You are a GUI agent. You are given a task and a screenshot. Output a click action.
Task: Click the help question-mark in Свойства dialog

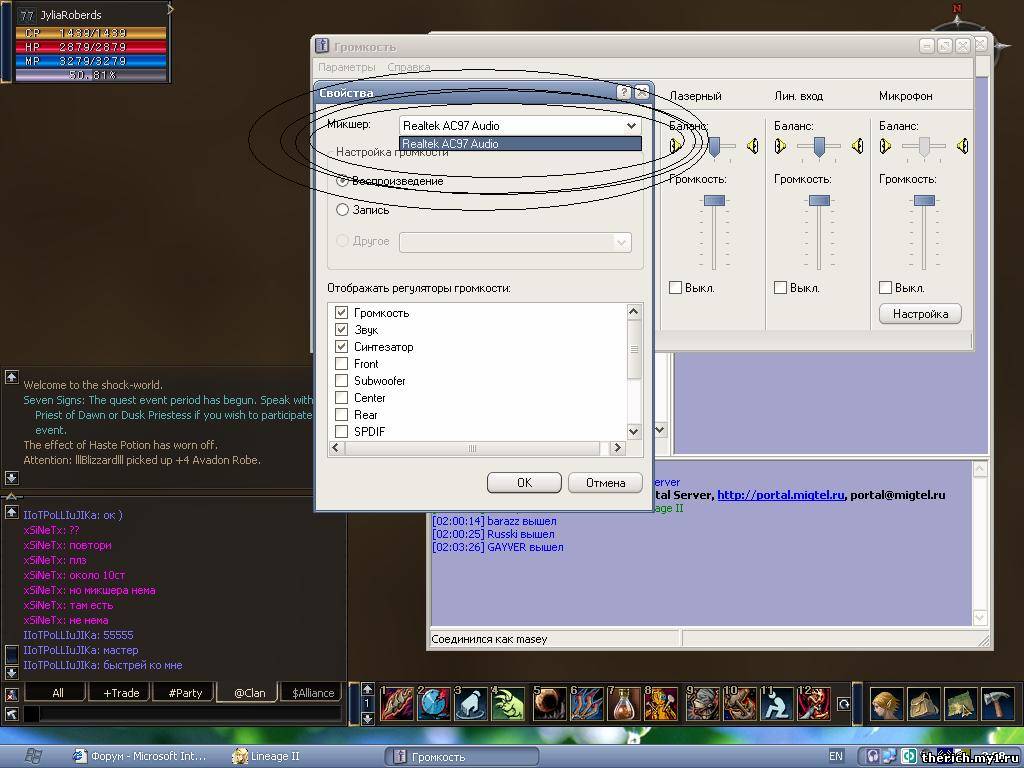coord(624,92)
